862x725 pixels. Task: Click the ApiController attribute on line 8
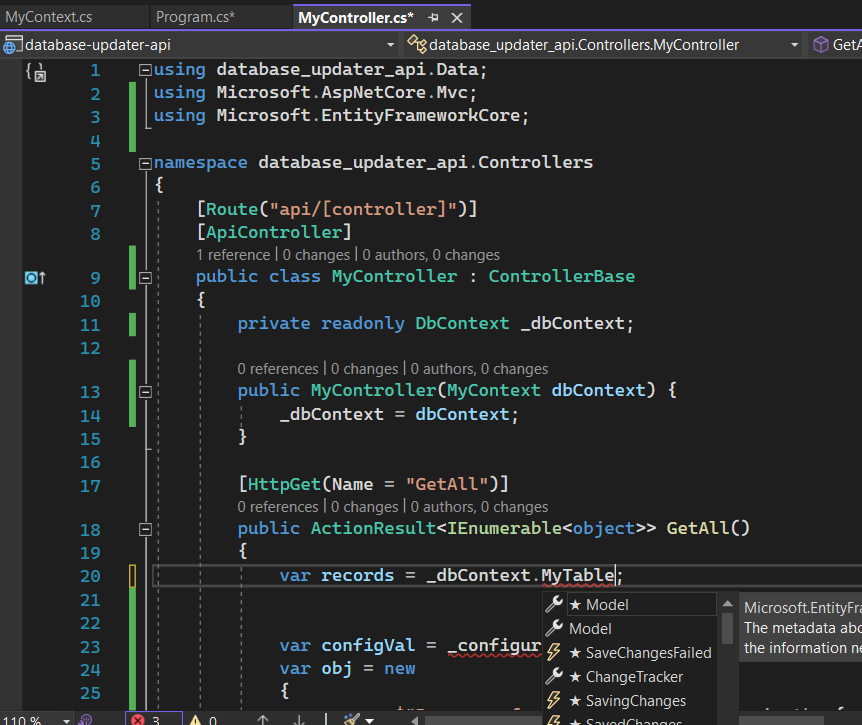(274, 233)
